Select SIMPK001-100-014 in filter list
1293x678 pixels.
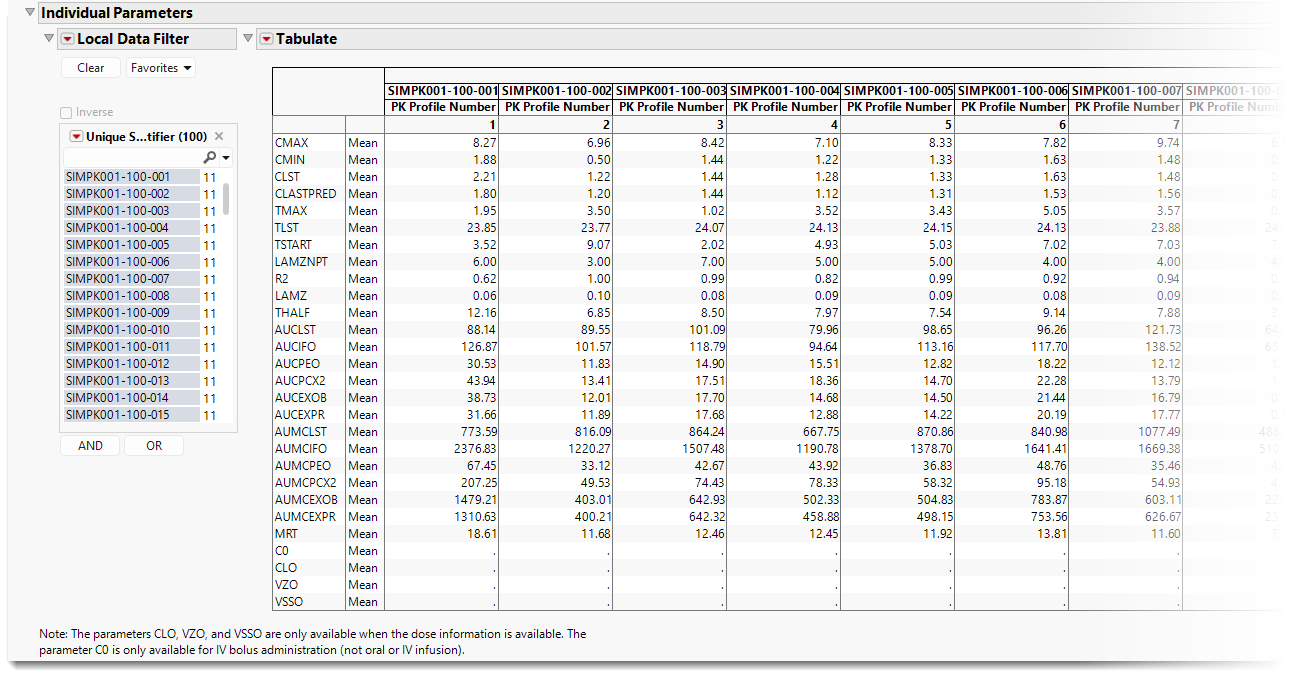(132, 398)
